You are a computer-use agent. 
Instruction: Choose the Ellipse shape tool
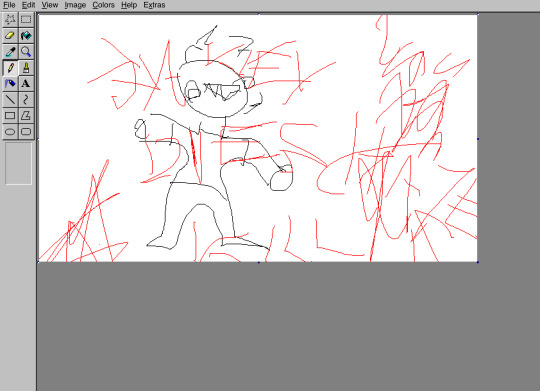10,132
